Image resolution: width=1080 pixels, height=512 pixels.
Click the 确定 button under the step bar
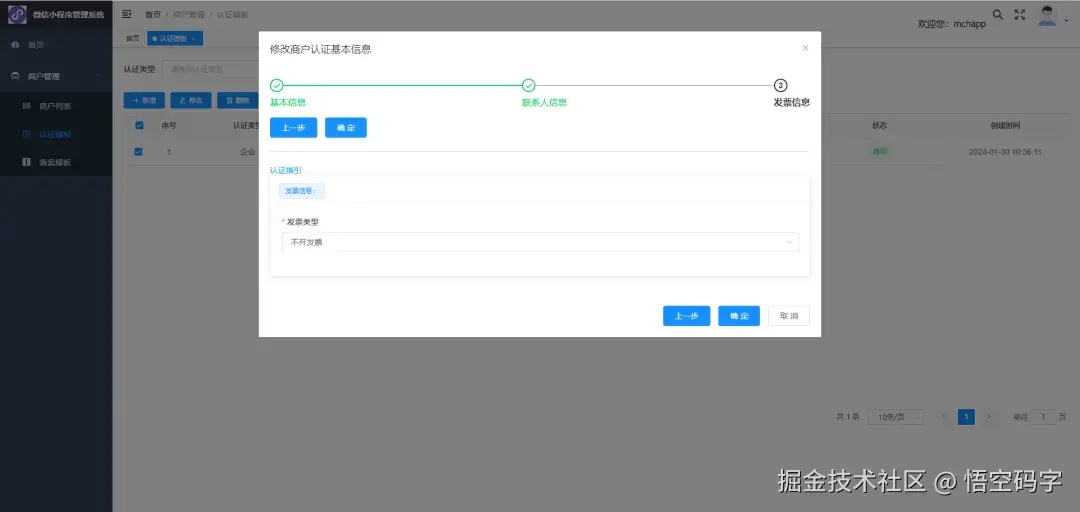point(346,127)
